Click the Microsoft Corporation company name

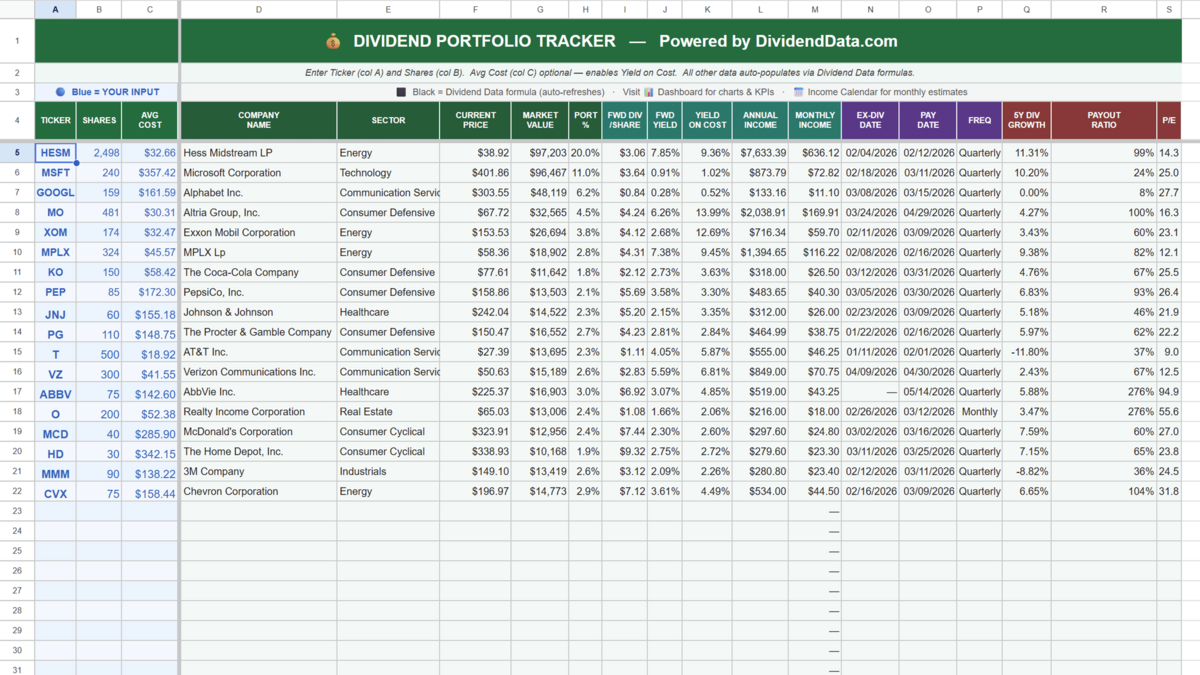259,173
